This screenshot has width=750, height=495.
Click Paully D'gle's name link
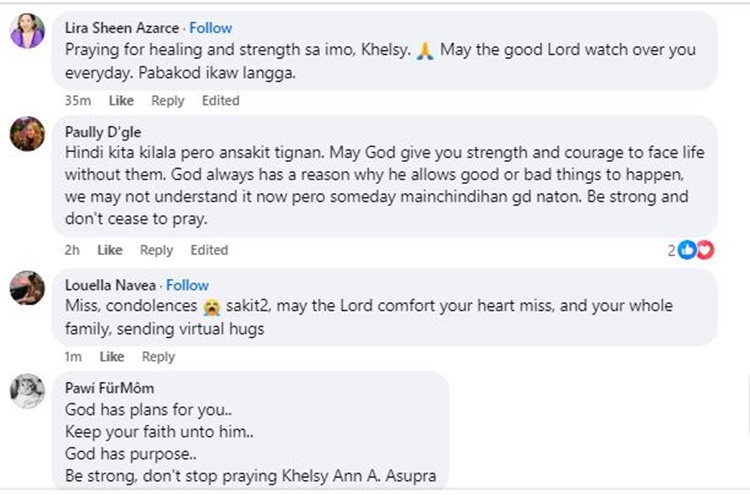(x=103, y=131)
